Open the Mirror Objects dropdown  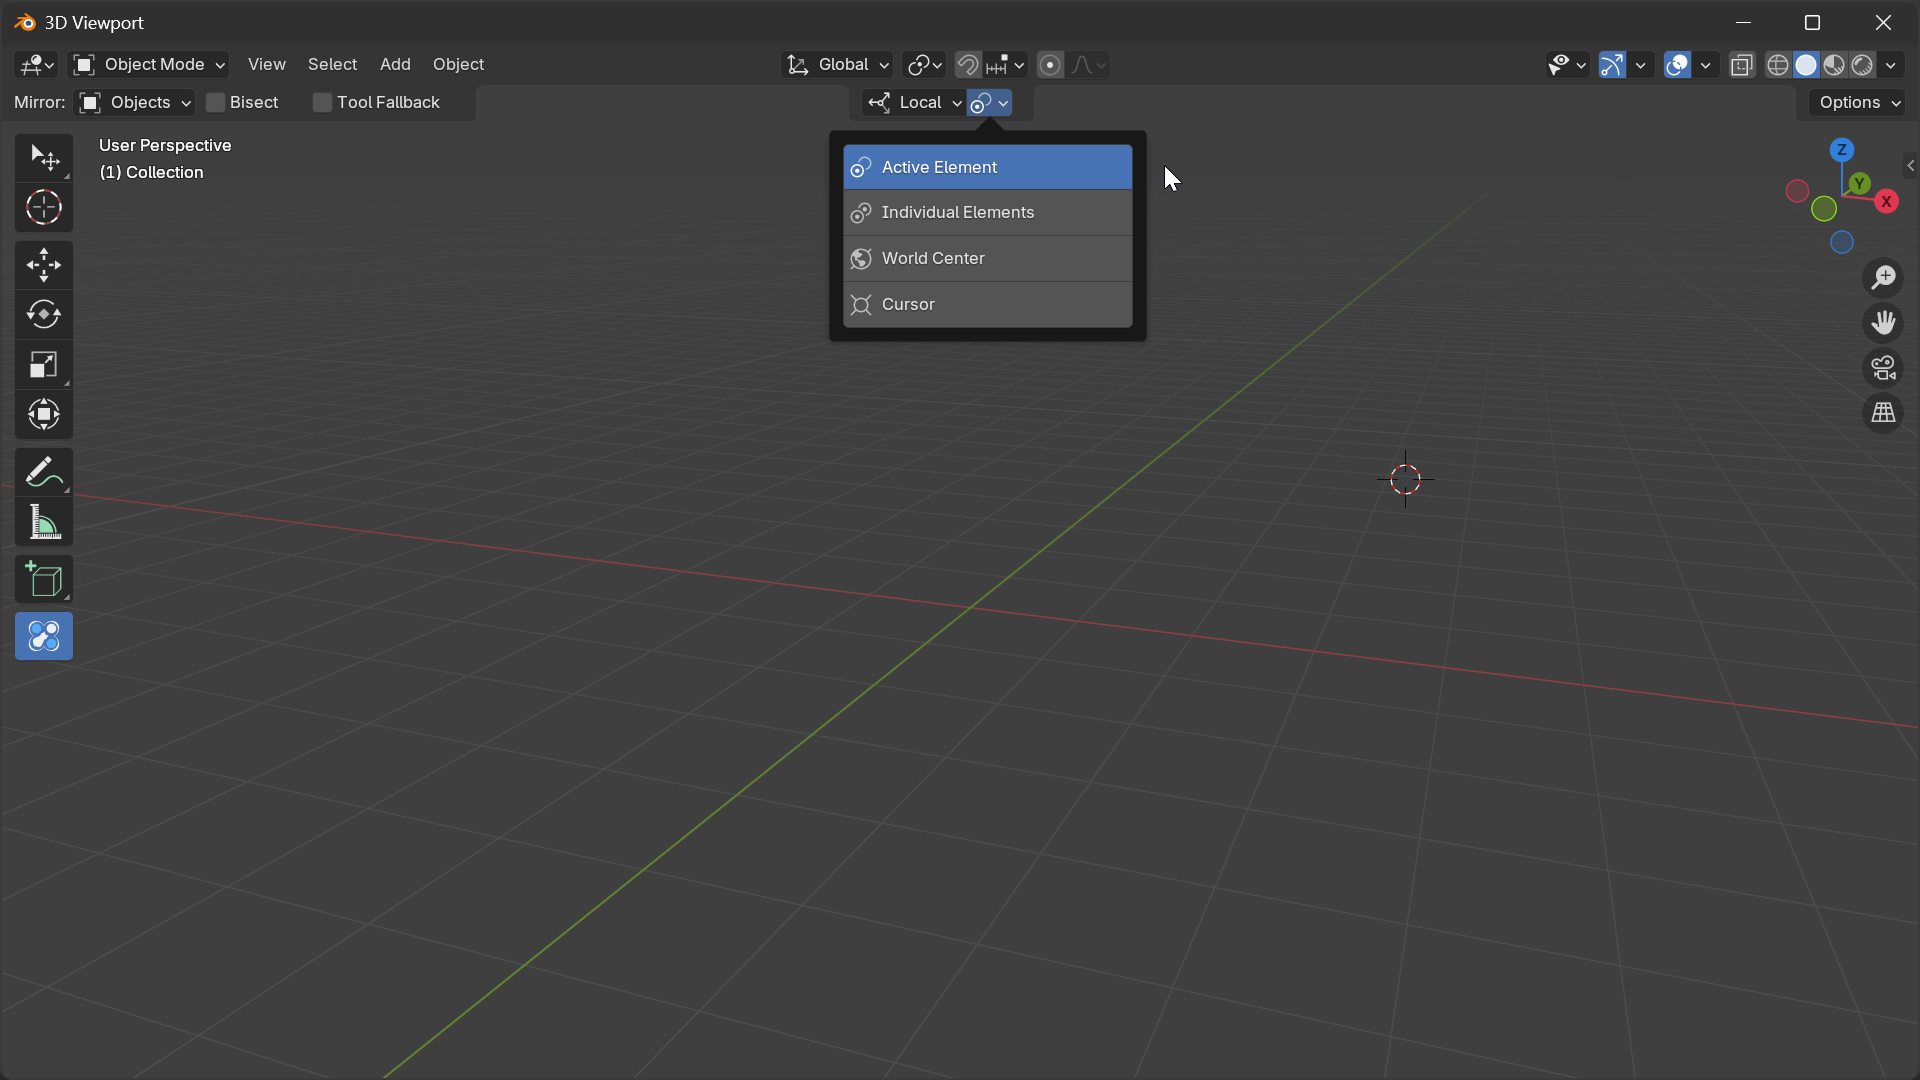coord(134,102)
